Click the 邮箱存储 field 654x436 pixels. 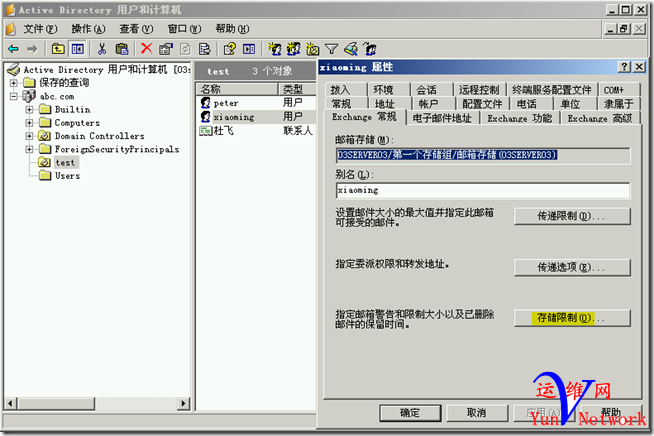(483, 155)
